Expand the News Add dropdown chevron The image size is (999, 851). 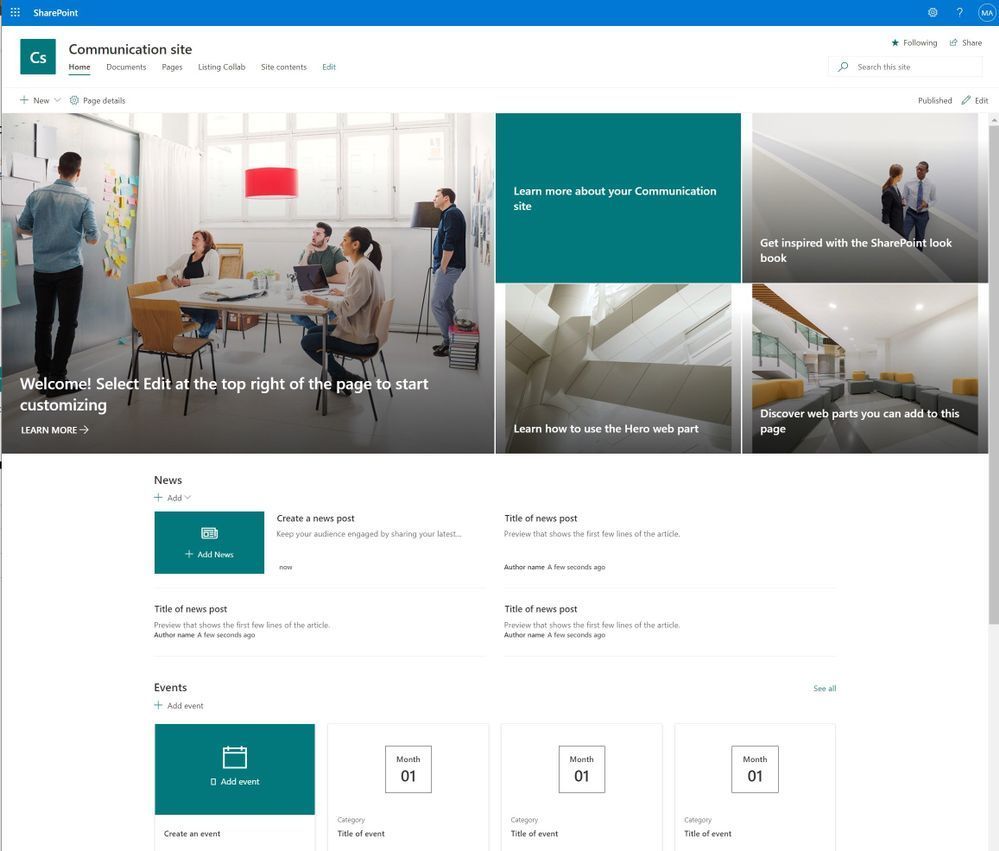pyautogui.click(x=187, y=497)
